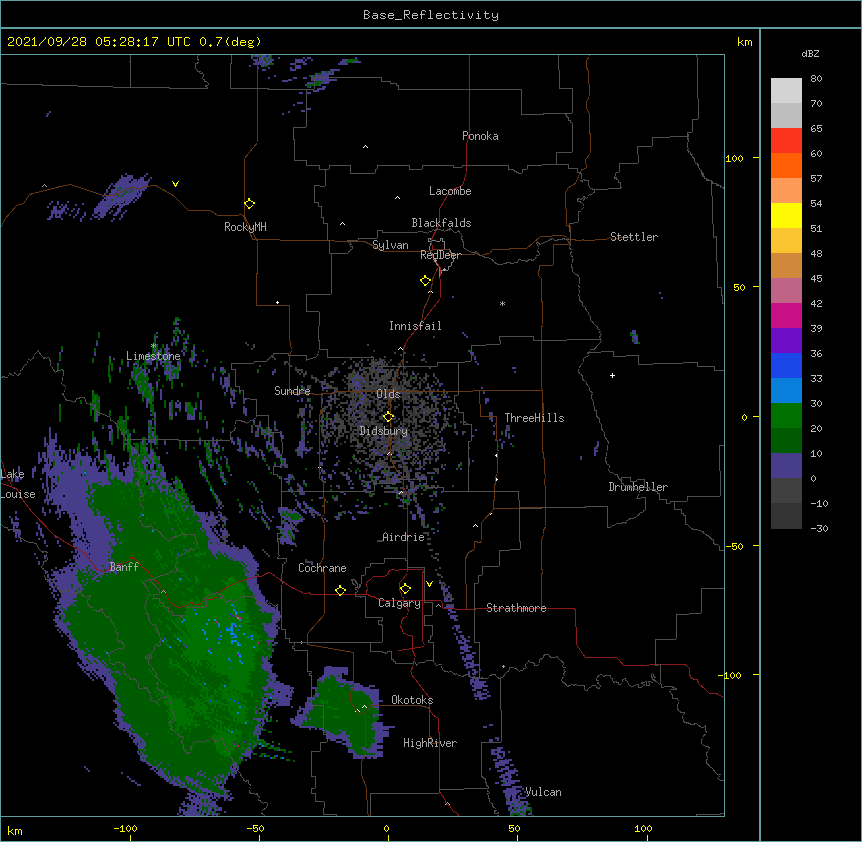
Task: Click the HighRiver label
Action: click(430, 743)
